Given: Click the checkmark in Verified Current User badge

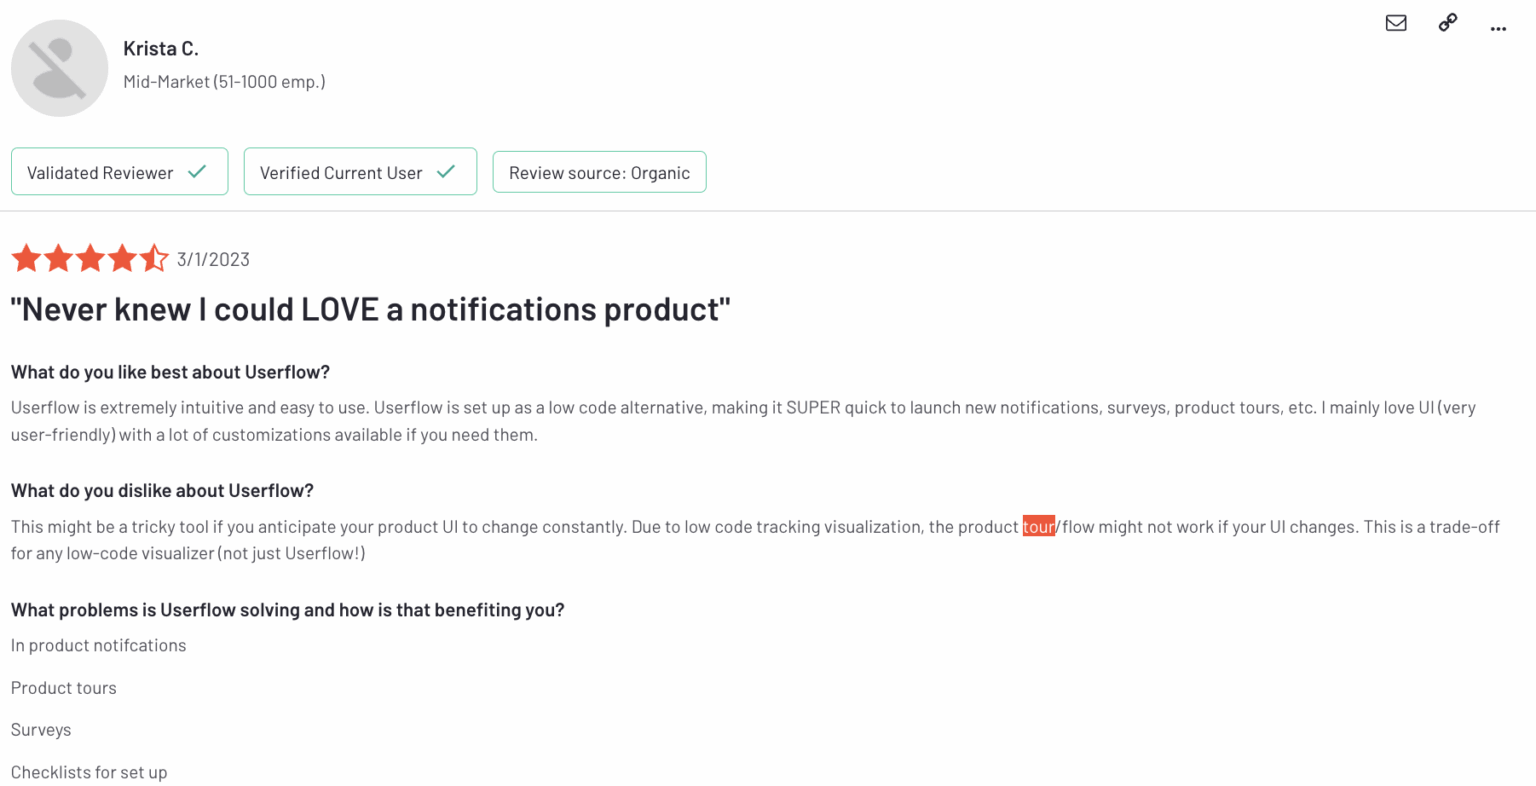Looking at the screenshot, I should coord(446,171).
